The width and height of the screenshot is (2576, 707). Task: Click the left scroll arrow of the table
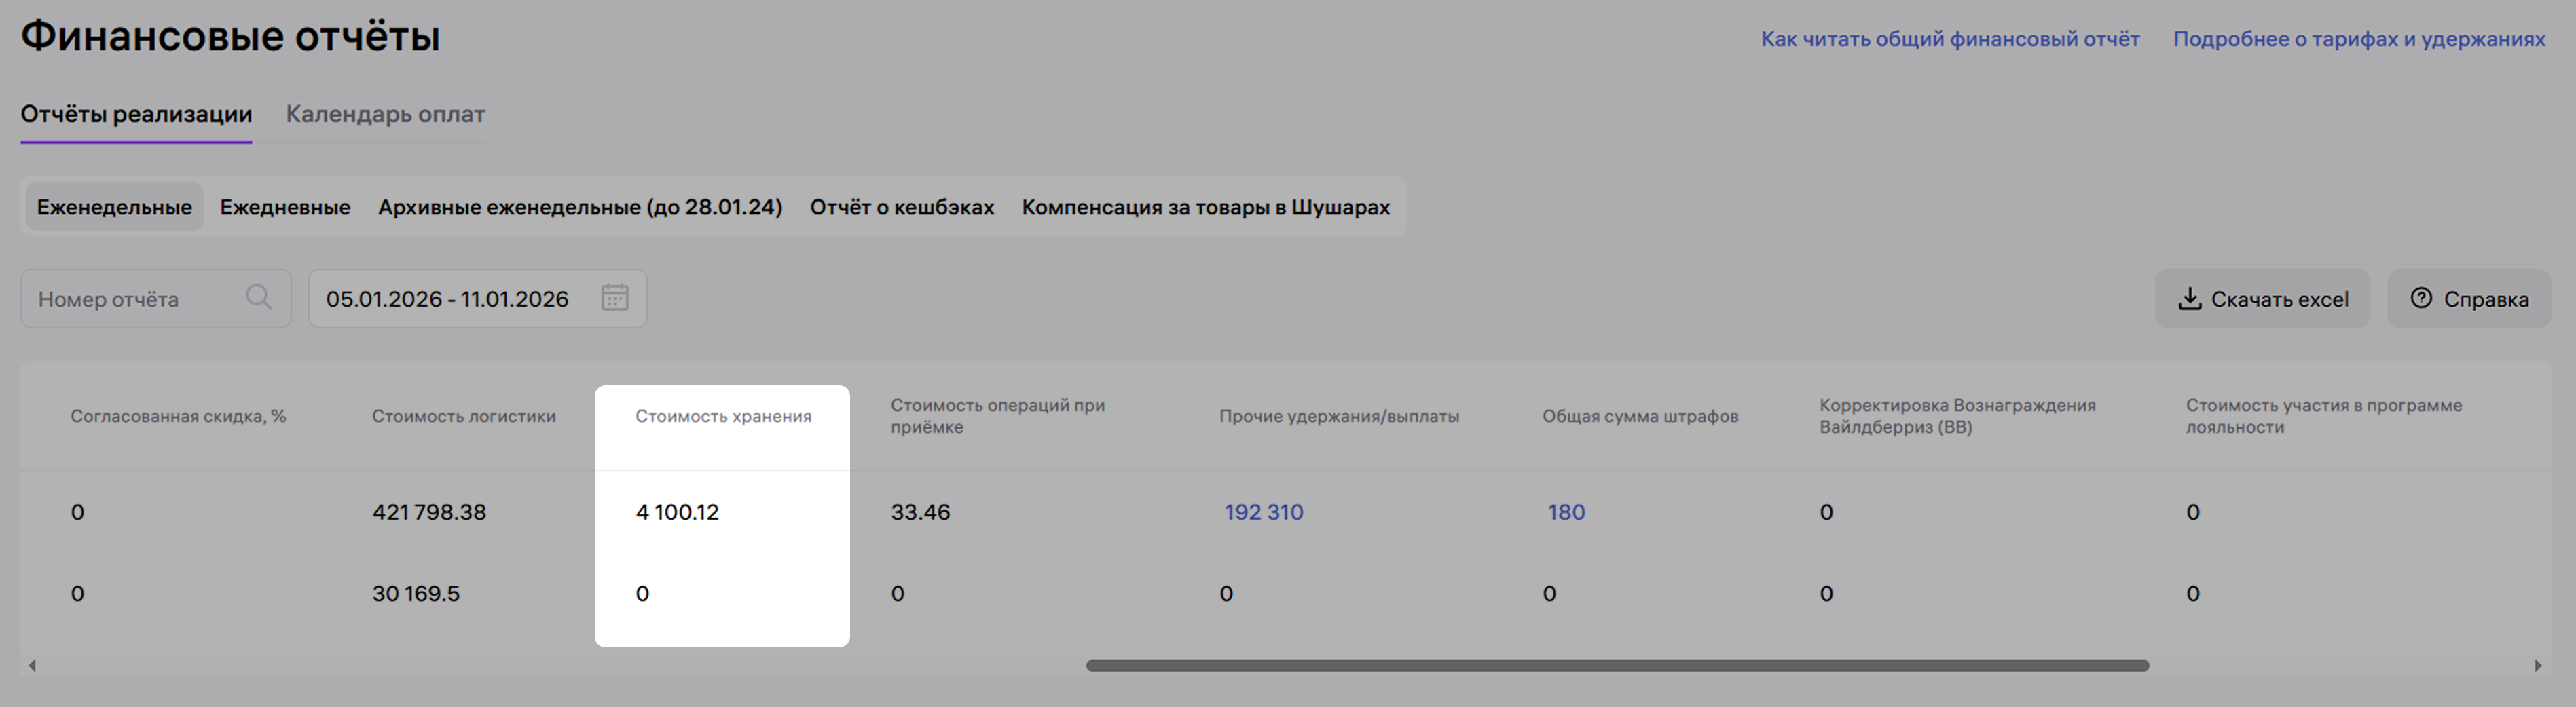coord(32,666)
